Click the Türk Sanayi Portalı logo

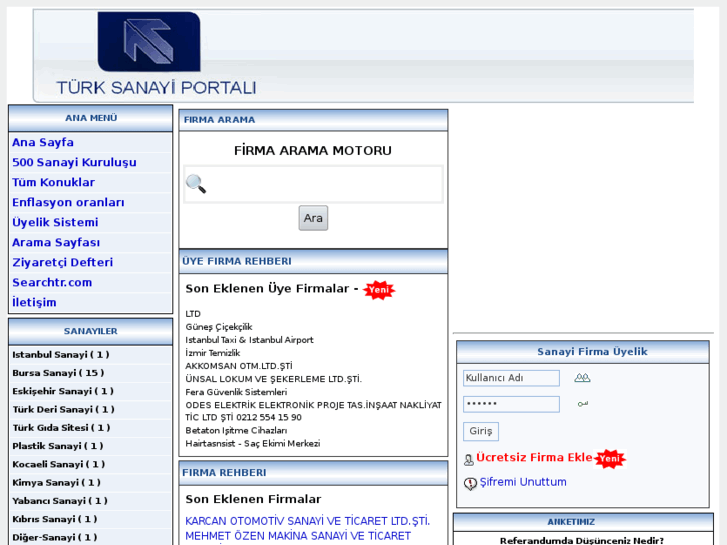[156, 54]
